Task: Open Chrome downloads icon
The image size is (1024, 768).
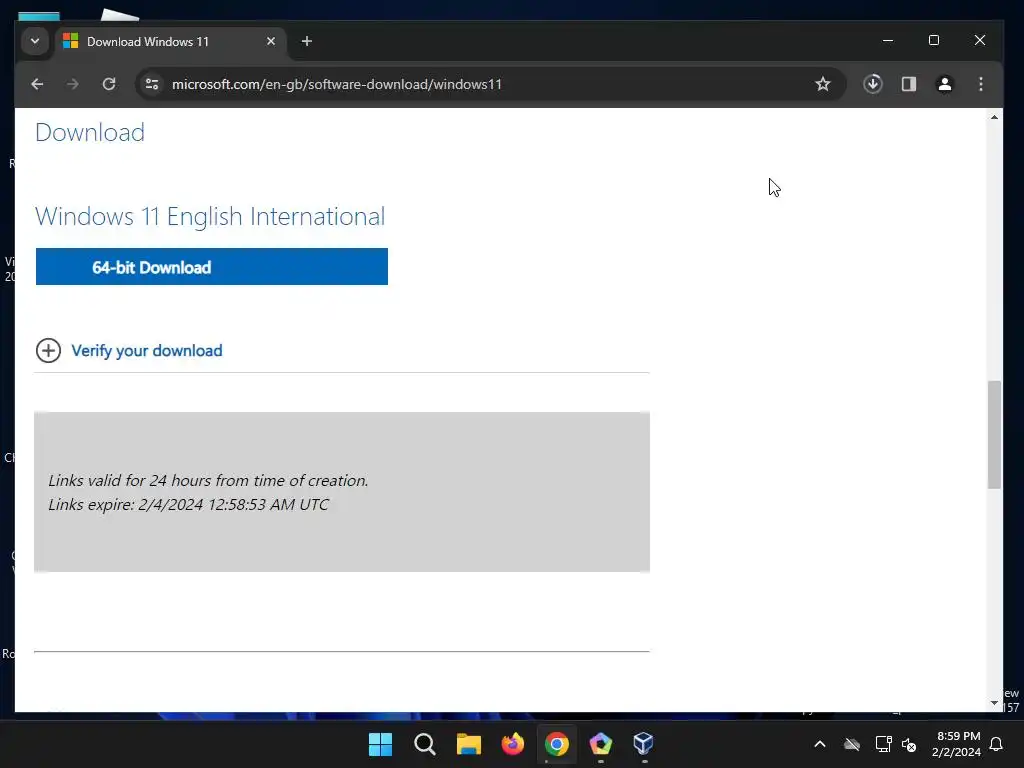Action: click(x=873, y=84)
